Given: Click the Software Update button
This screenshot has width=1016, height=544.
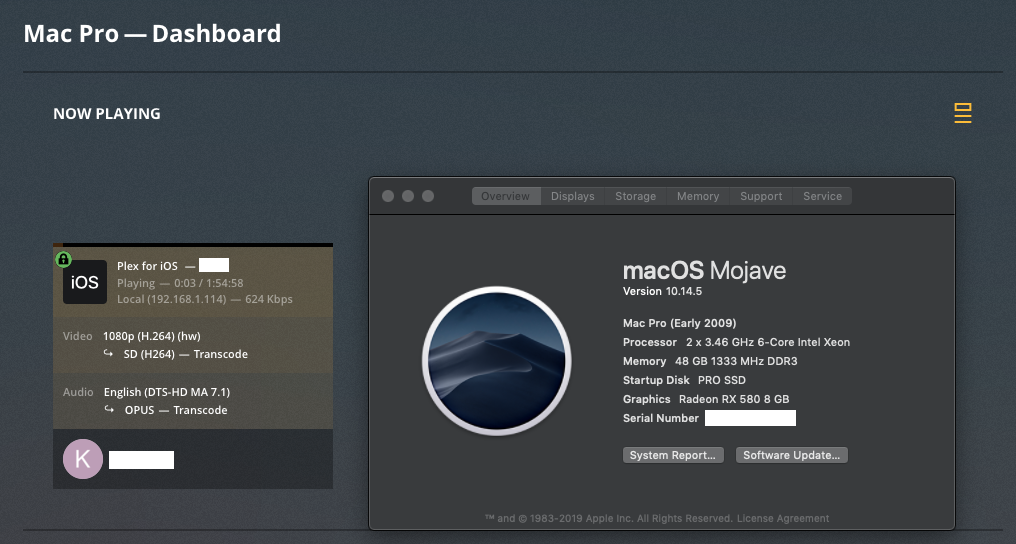Looking at the screenshot, I should [x=791, y=455].
